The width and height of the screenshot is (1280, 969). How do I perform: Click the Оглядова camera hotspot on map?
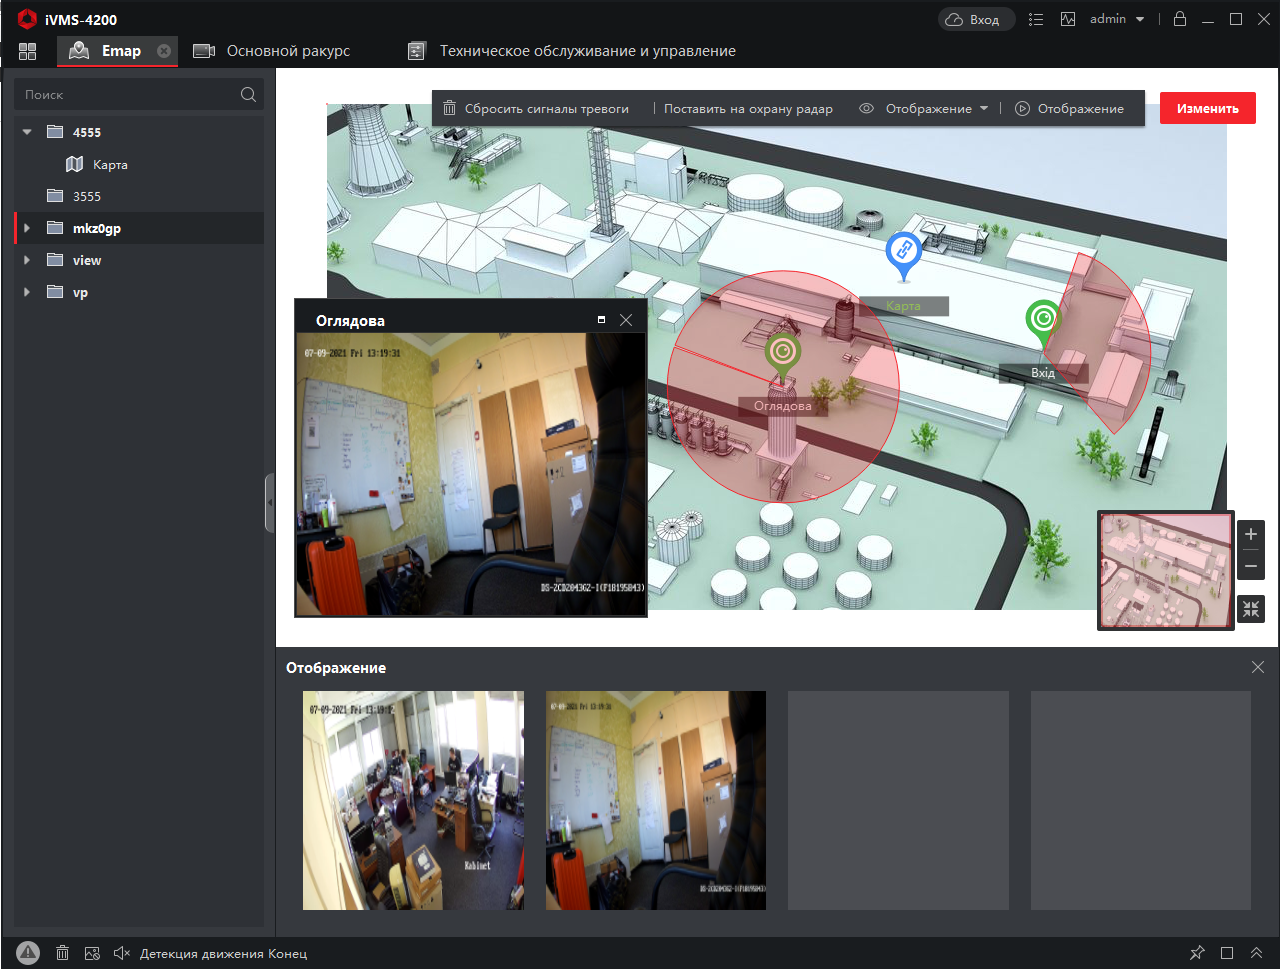(782, 354)
